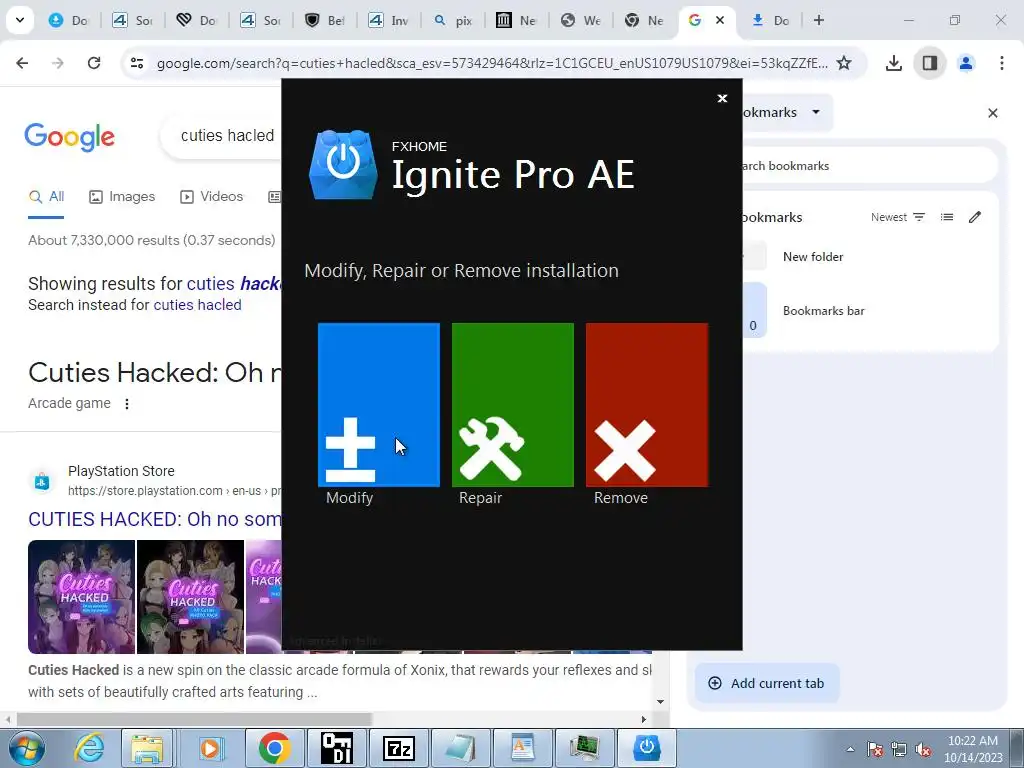This screenshot has width=1024, height=768.
Task: Open Chrome three-dot menu
Action: [x=1002, y=63]
